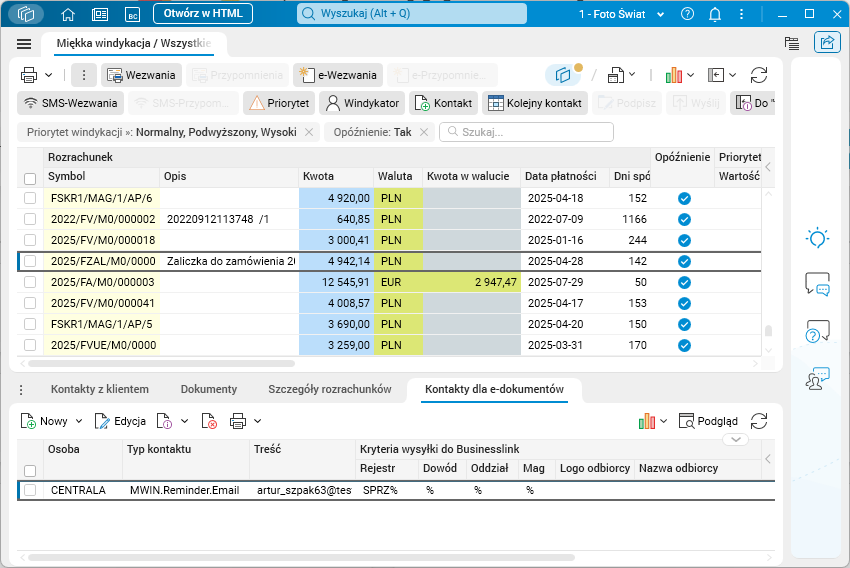Check the row FSKR1/MAG/1/AP/5
Image resolution: width=850 pixels, height=568 pixels.
pyautogui.click(x=30, y=324)
